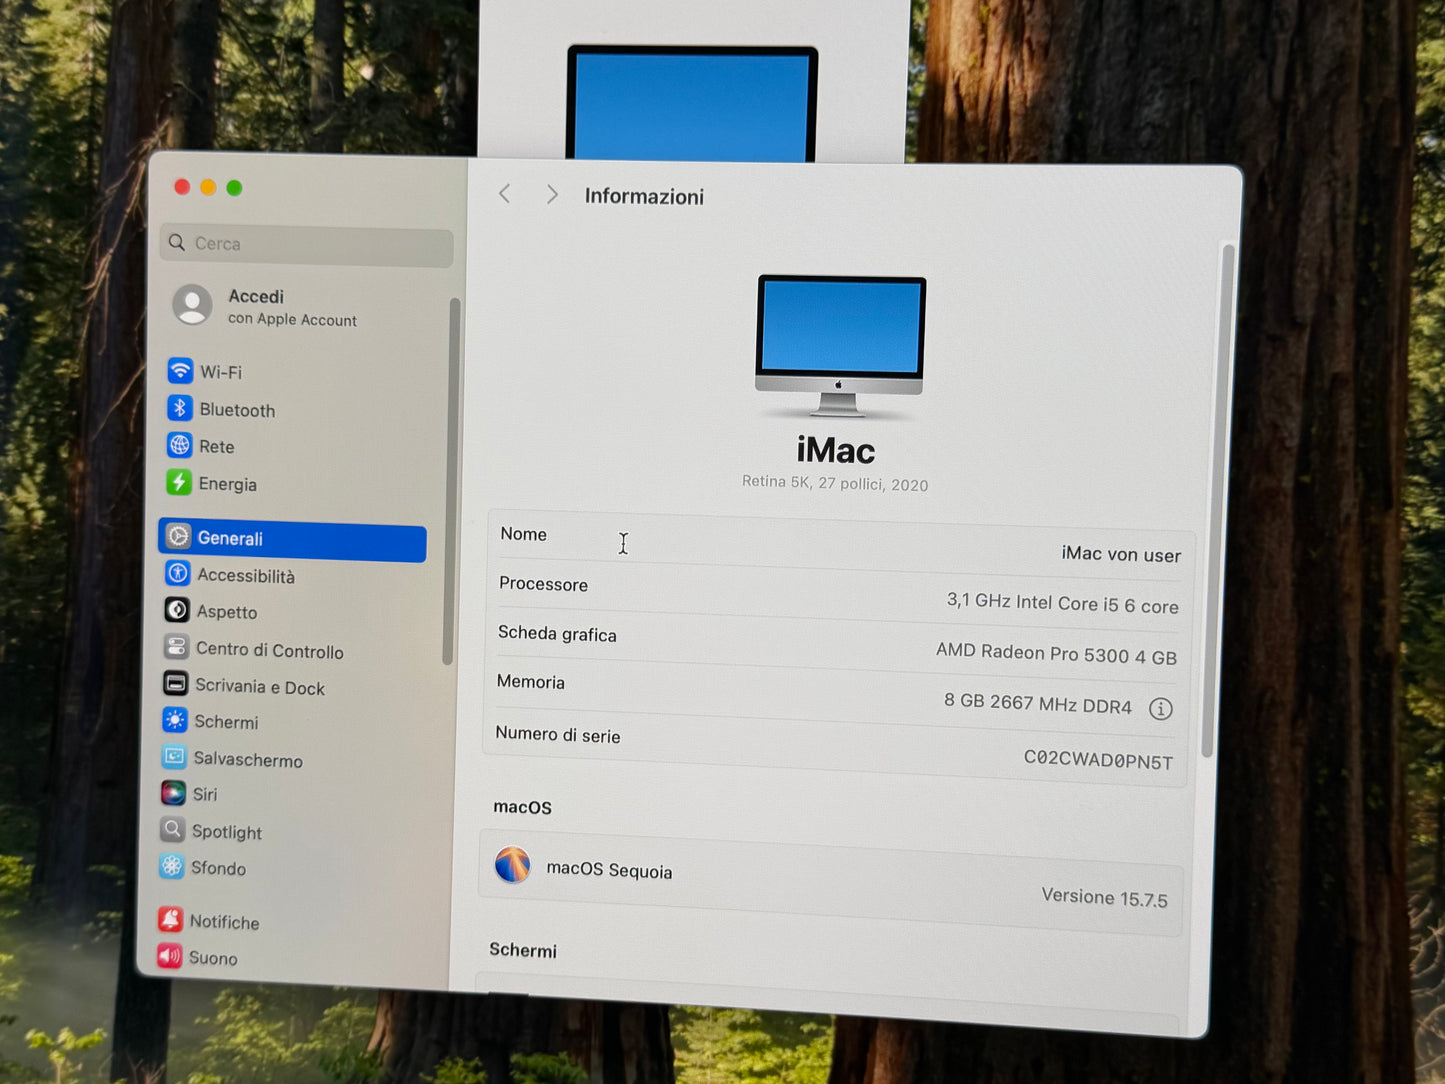Viewport: 1445px width, 1084px height.
Task: Select the Aspetto icon
Action: 177,610
